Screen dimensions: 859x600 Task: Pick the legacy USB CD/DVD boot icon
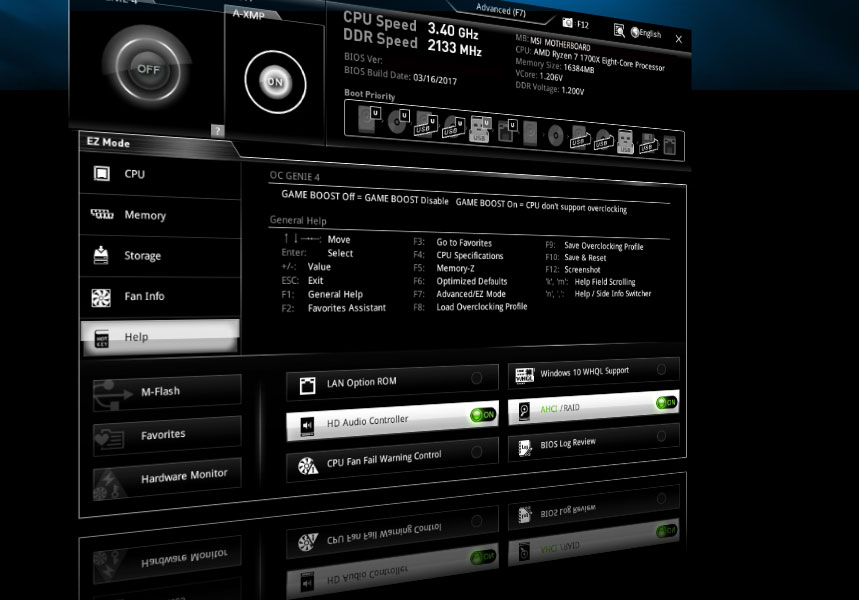point(603,140)
